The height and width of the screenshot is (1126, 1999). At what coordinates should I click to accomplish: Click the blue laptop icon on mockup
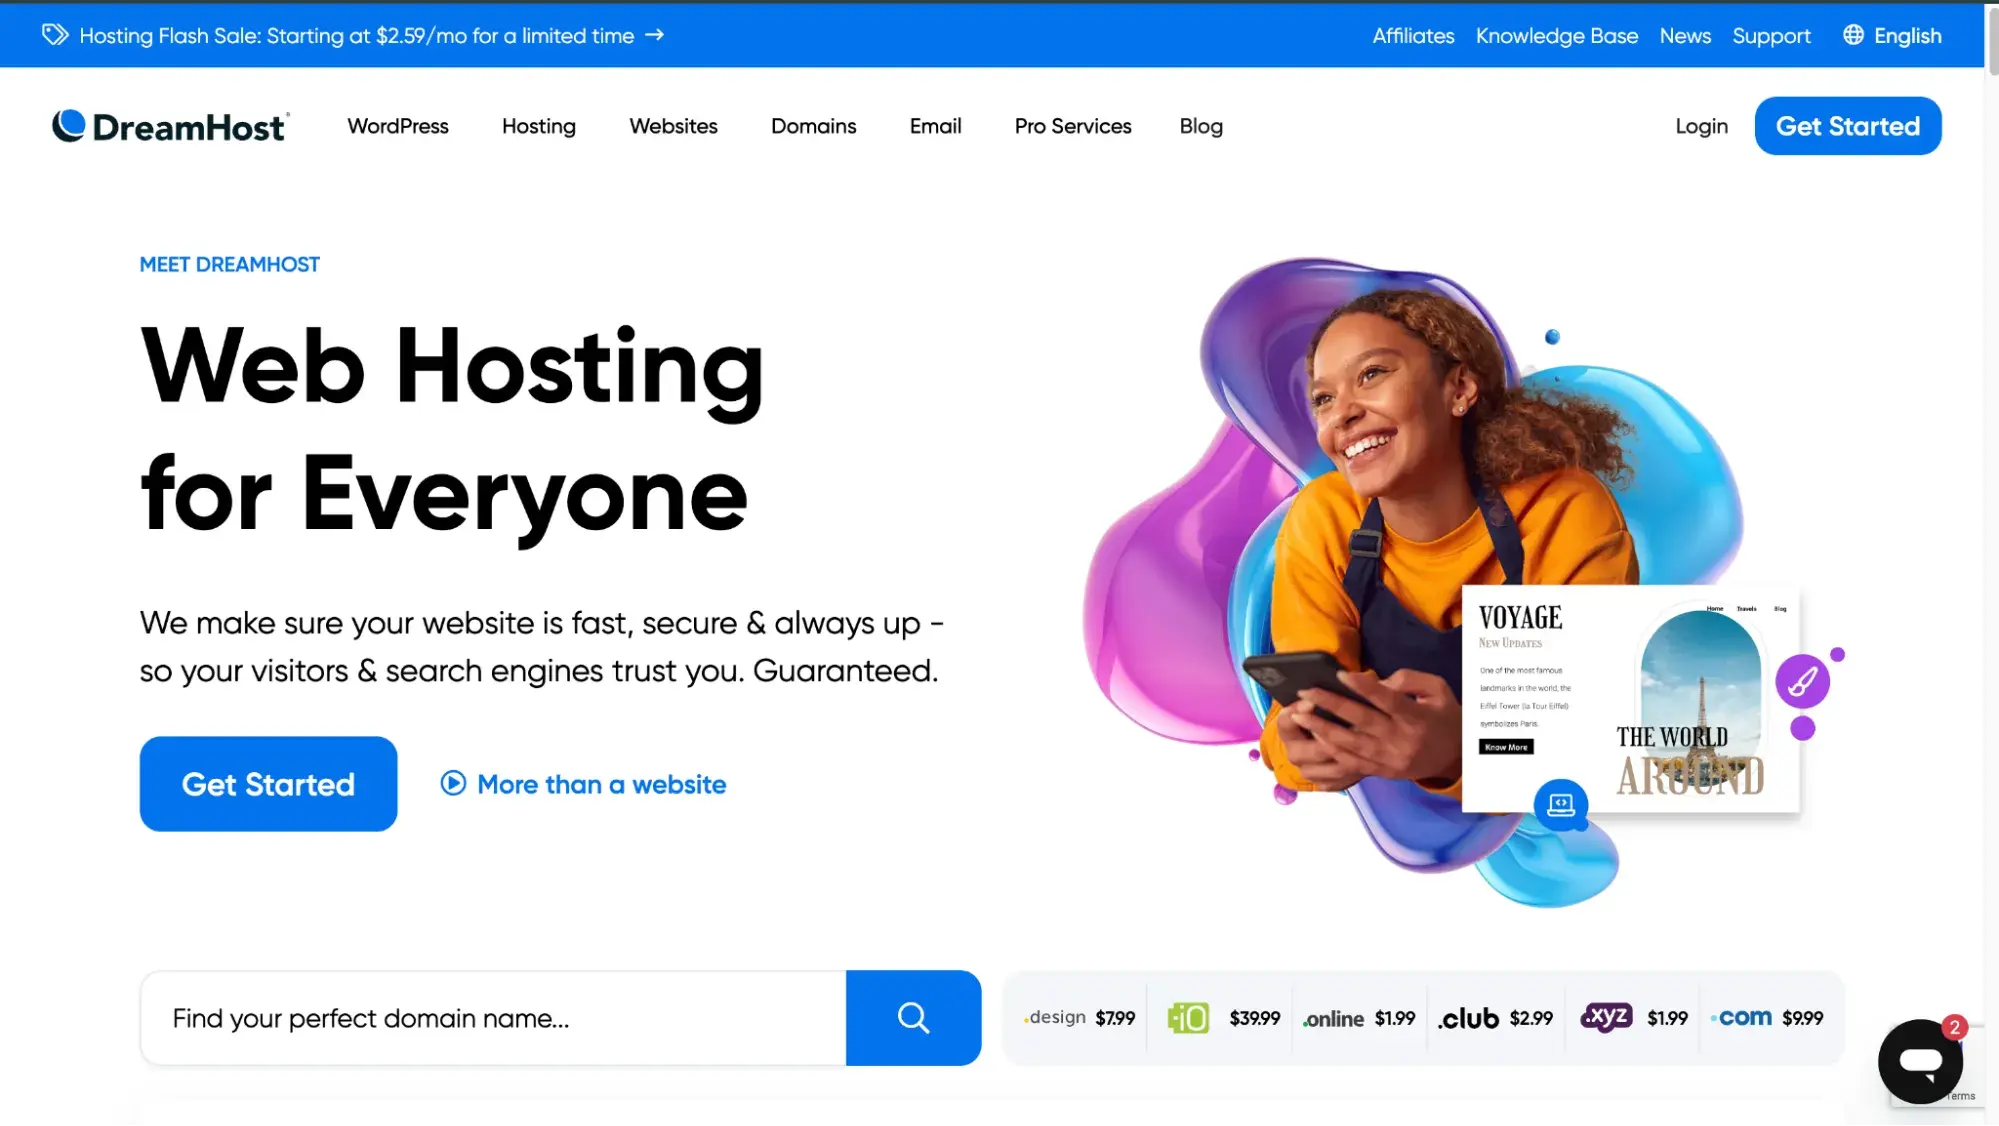tap(1560, 804)
